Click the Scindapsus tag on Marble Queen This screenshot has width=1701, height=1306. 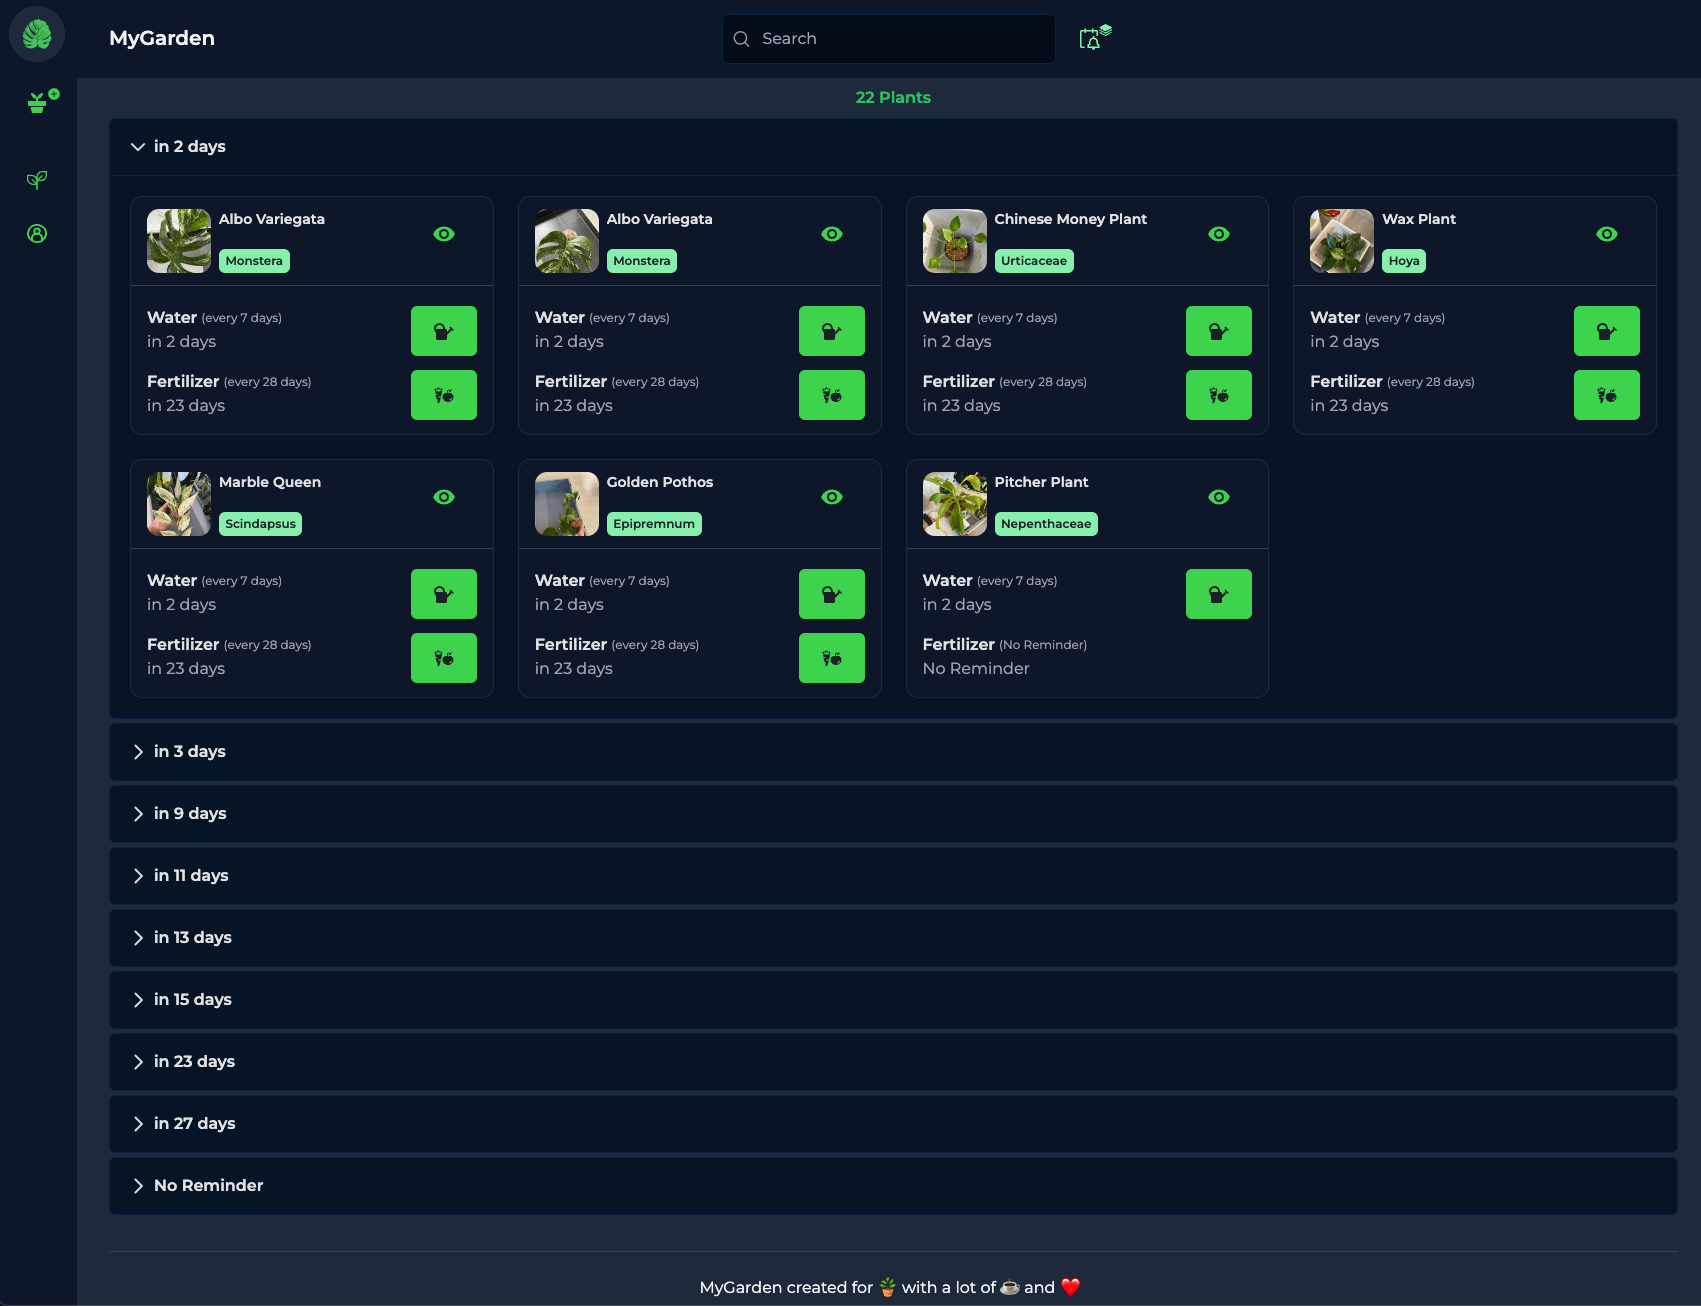coord(260,524)
